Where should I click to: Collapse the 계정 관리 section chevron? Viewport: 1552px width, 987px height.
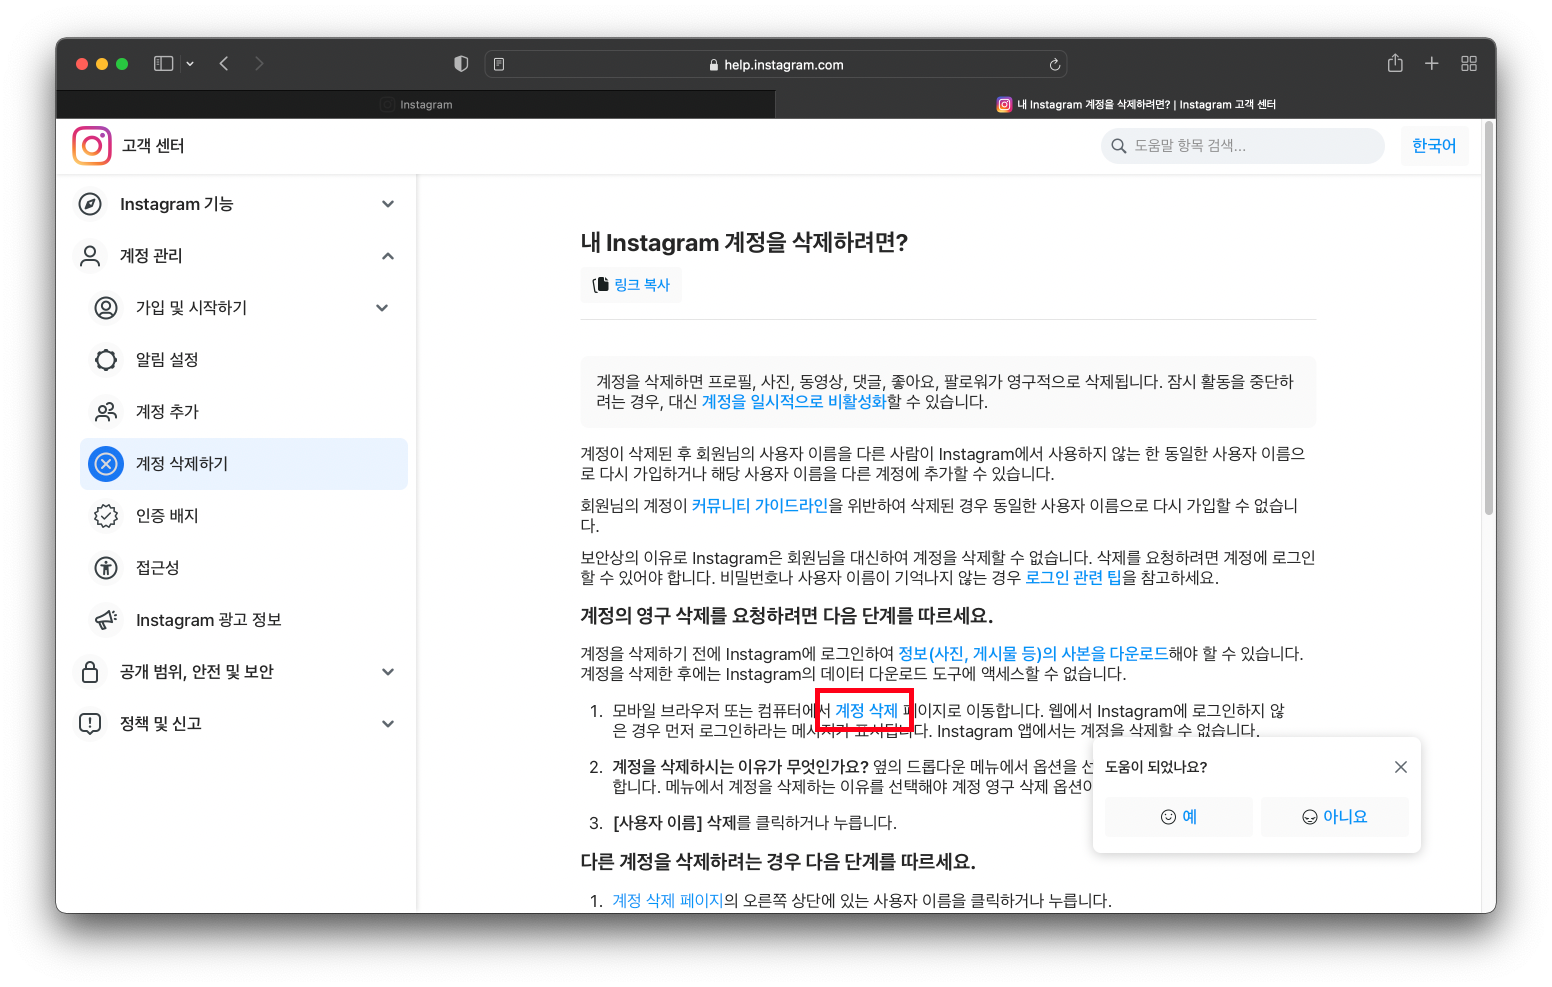tap(388, 256)
